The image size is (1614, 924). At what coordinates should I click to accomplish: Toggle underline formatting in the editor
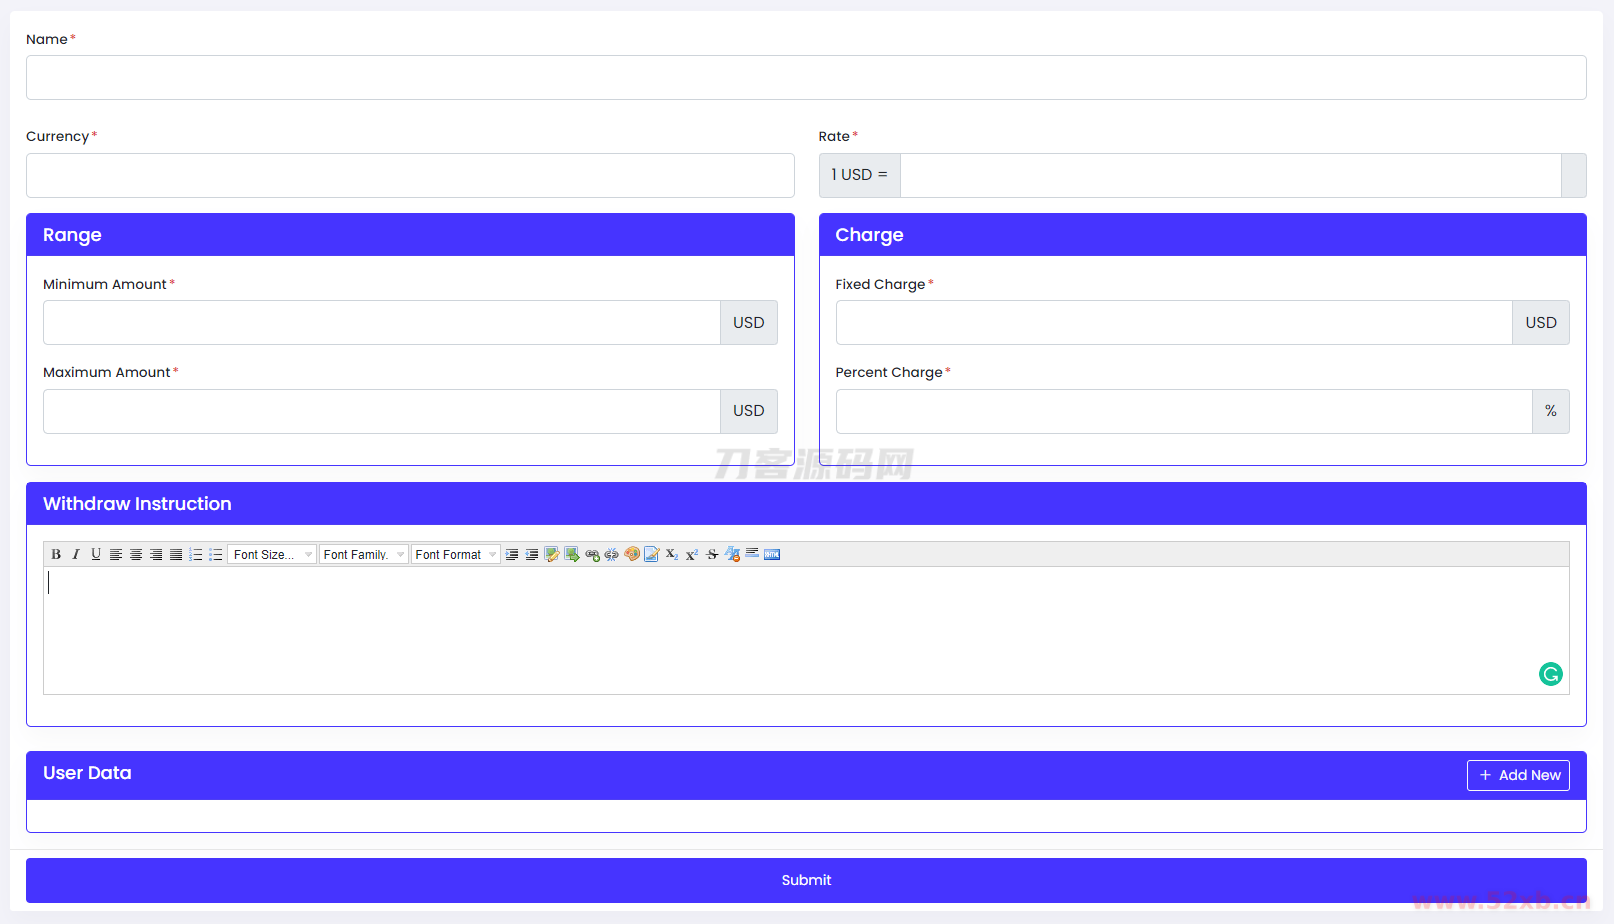(96, 555)
